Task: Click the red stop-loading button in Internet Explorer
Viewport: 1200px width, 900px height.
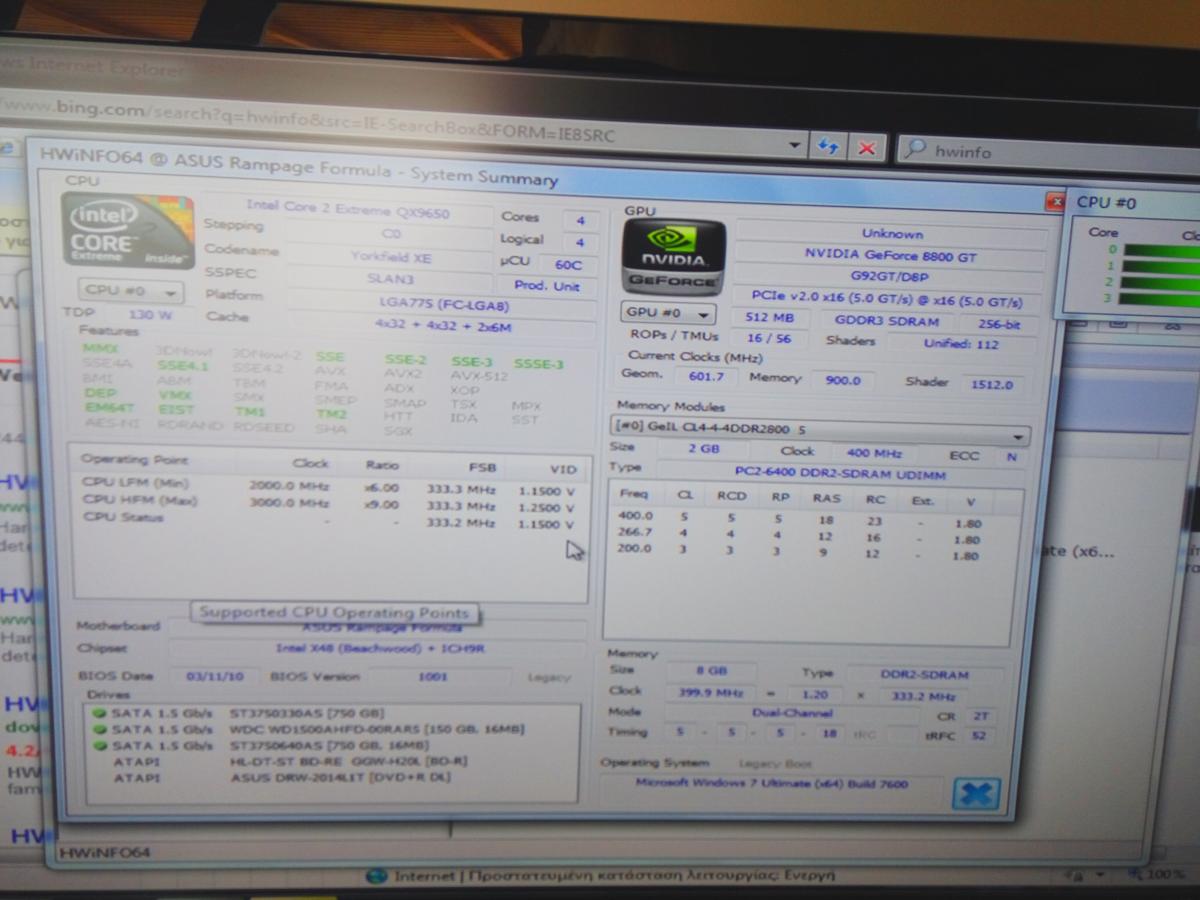Action: [x=866, y=147]
